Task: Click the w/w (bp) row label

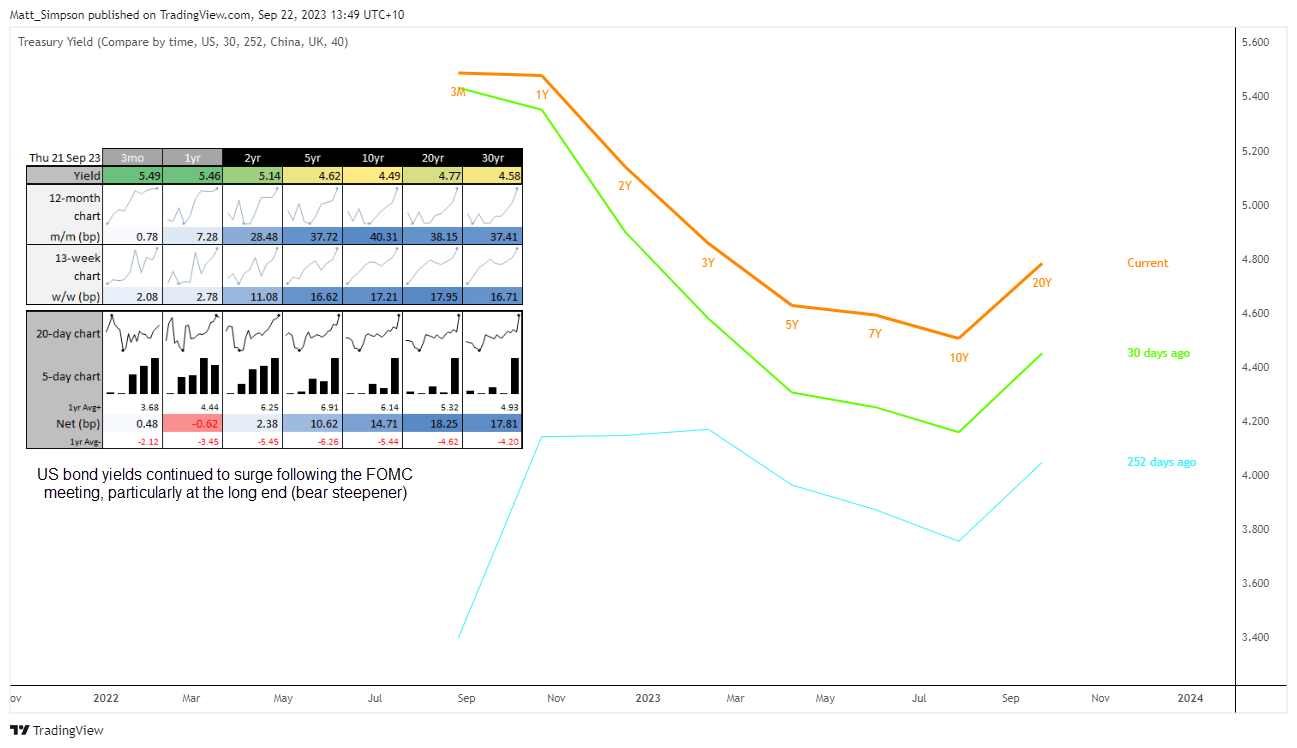Action: (64, 297)
